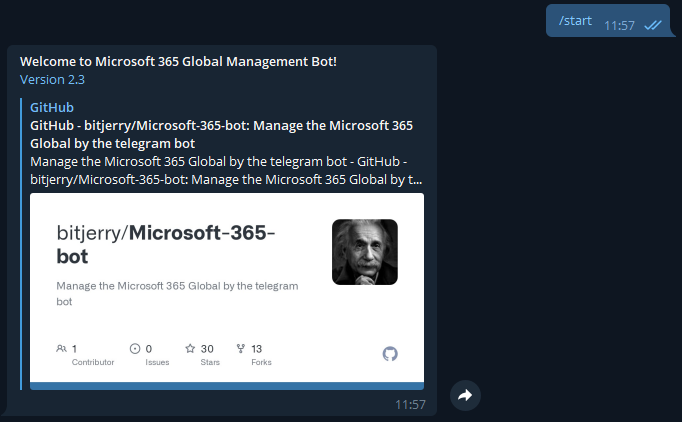This screenshot has width=682, height=422.
Task: Open the Einstein avatar in the preview card
Action: point(364,252)
